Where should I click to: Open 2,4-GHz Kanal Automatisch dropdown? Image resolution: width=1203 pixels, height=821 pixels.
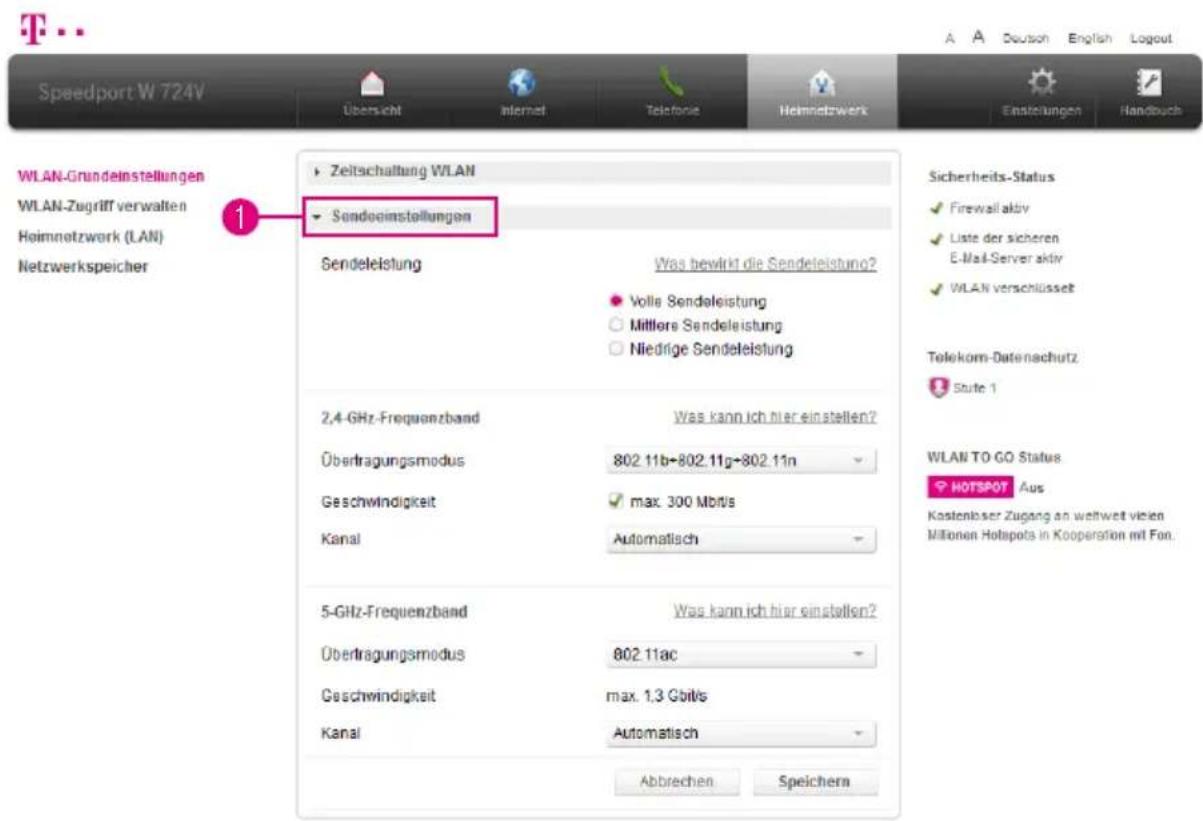[741, 540]
